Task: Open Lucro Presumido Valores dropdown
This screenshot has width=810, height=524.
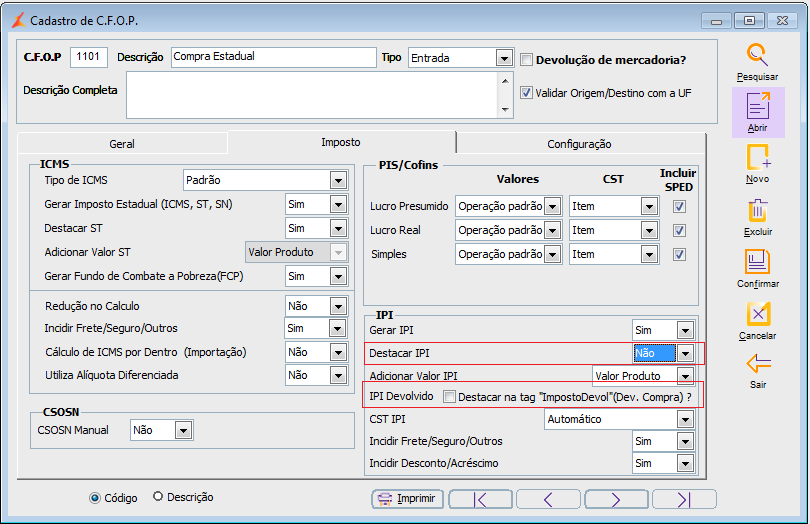Action: pos(553,206)
